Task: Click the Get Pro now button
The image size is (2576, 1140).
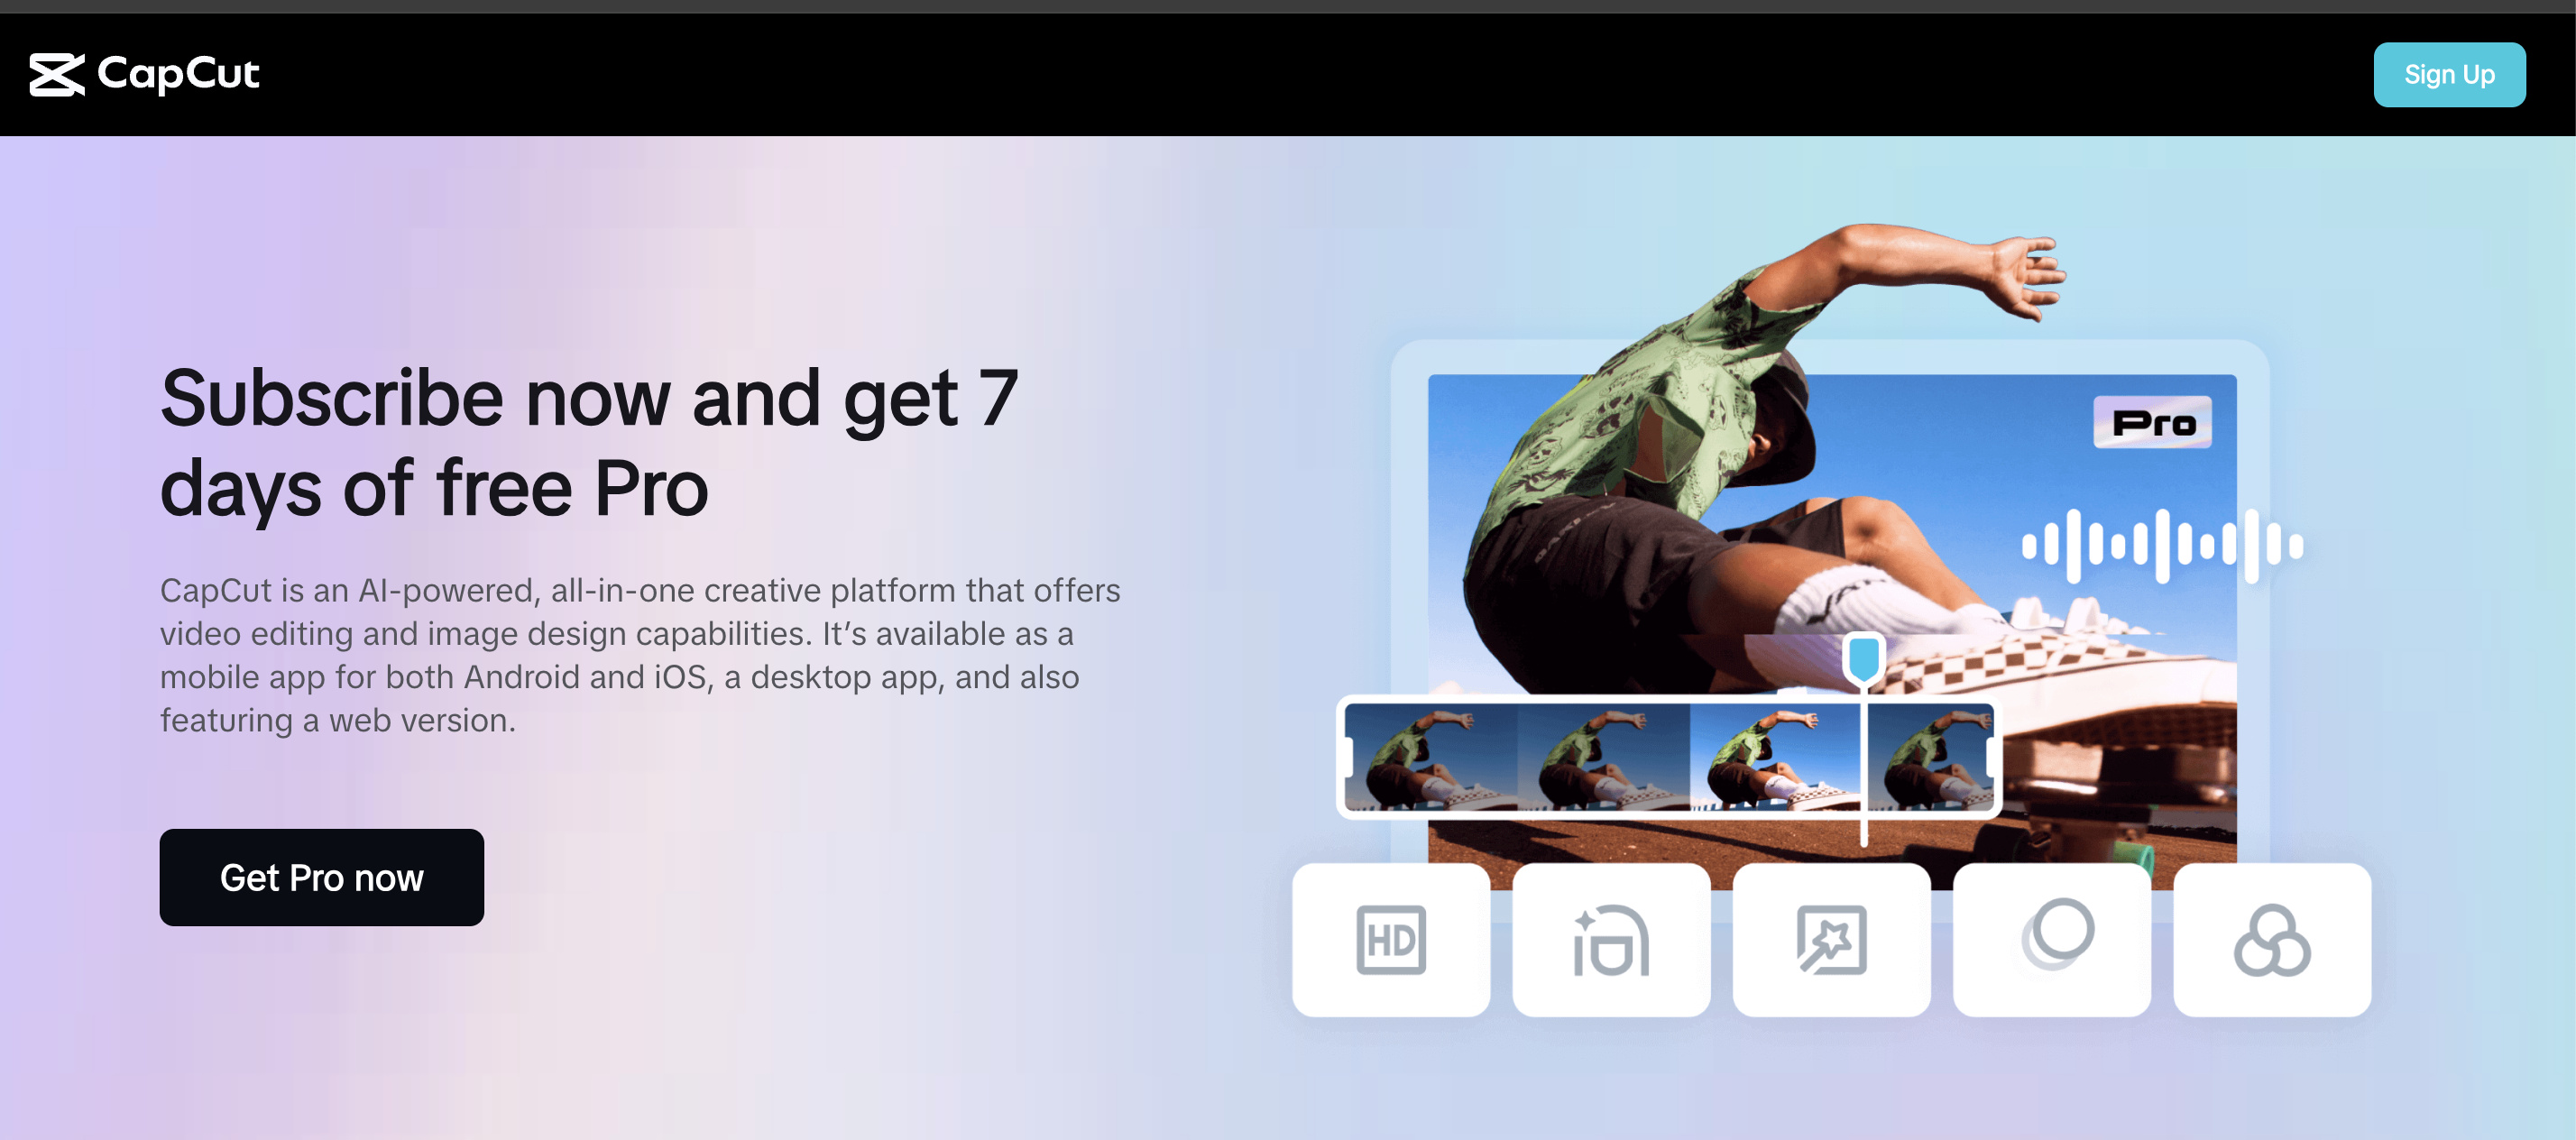Action: (321, 877)
